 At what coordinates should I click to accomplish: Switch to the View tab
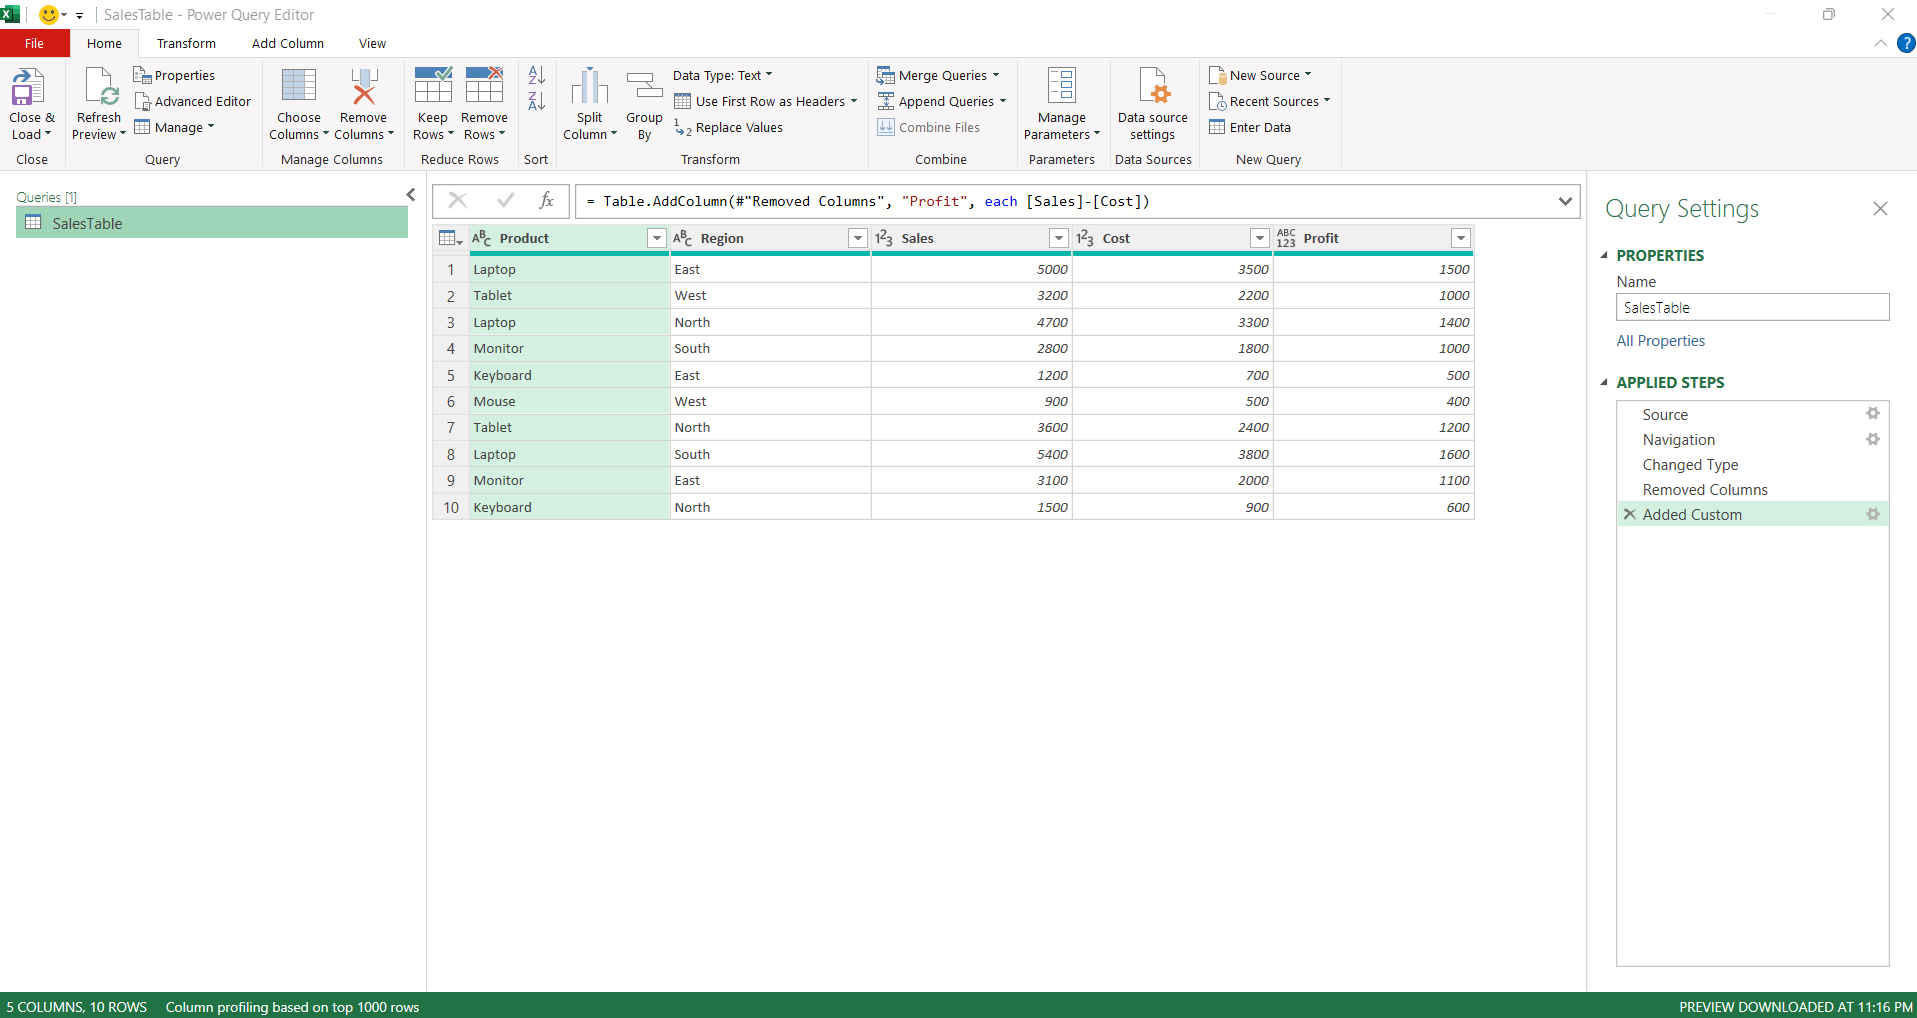coord(372,43)
